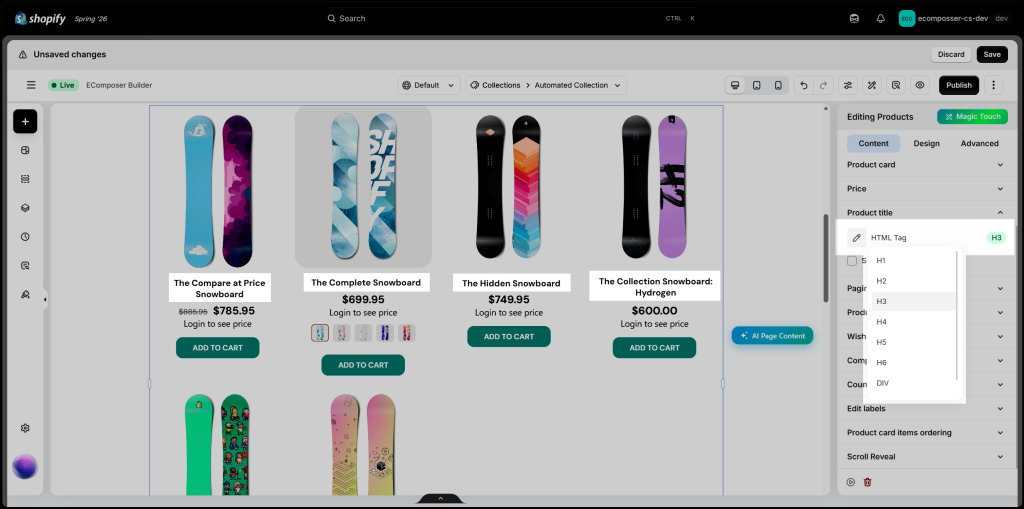The height and width of the screenshot is (509, 1024).
Task: Open the settings gear in left sidebar
Action: click(x=25, y=428)
